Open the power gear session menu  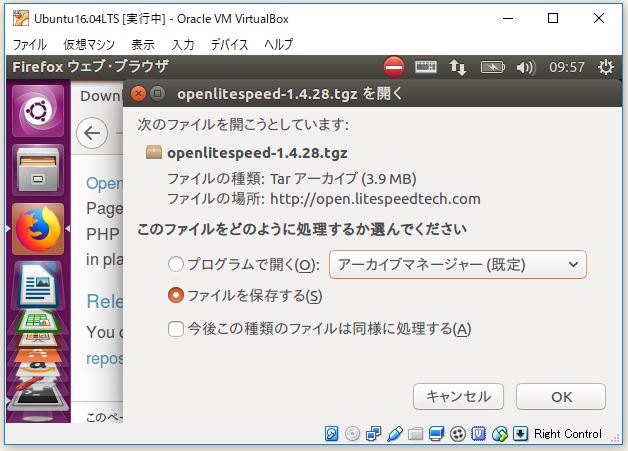(606, 67)
